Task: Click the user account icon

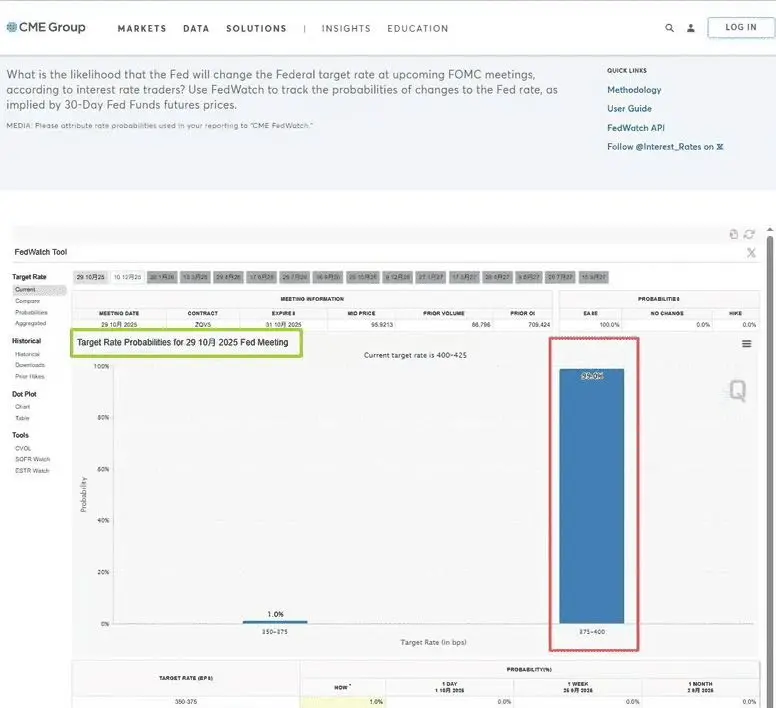Action: [690, 28]
